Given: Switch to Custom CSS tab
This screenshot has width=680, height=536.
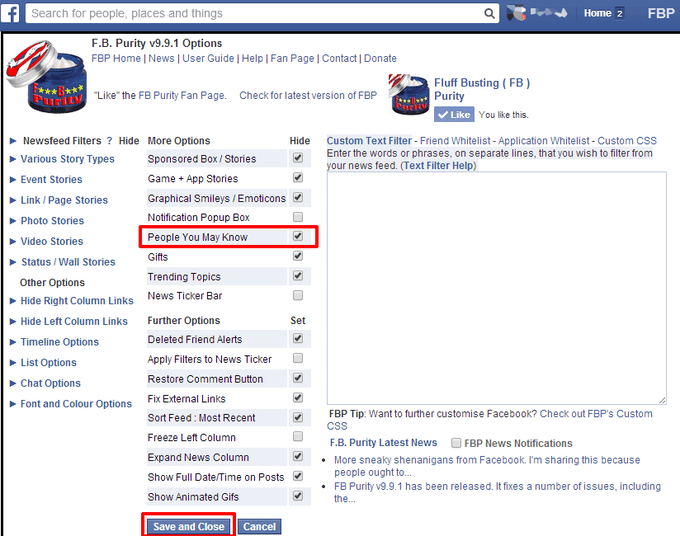Looking at the screenshot, I should point(627,141).
